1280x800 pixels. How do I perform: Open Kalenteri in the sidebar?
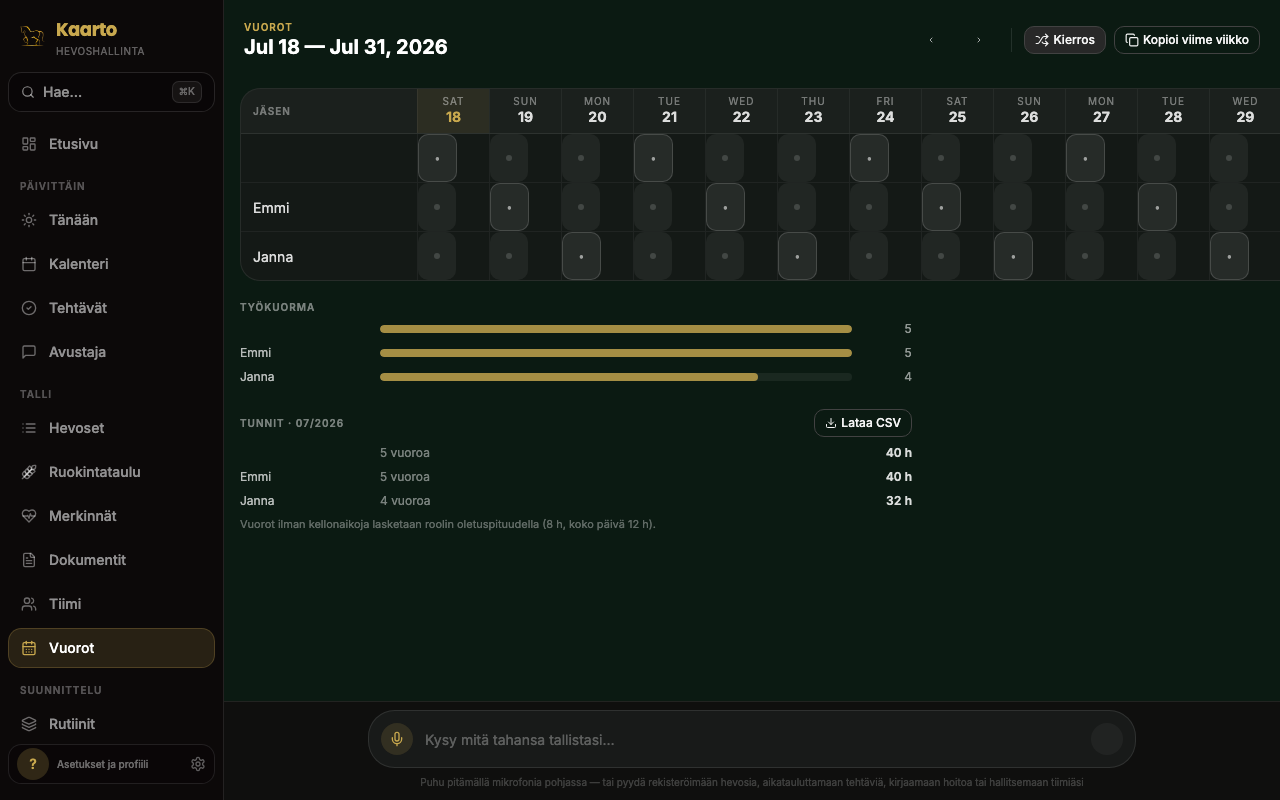point(111,264)
